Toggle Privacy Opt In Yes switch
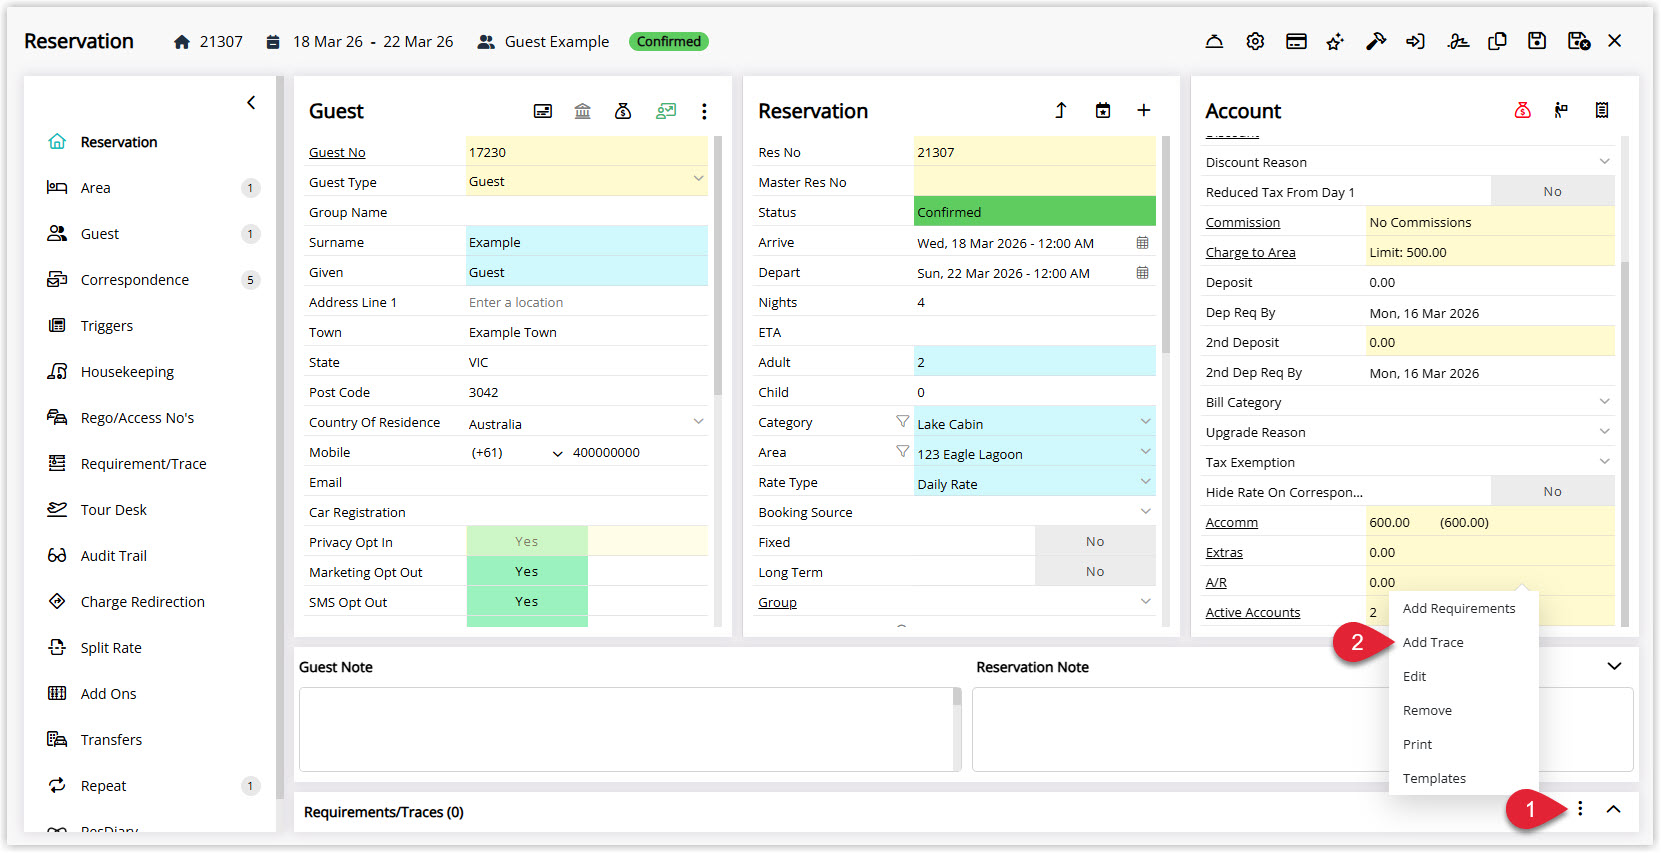The width and height of the screenshot is (1661, 853). (x=527, y=541)
